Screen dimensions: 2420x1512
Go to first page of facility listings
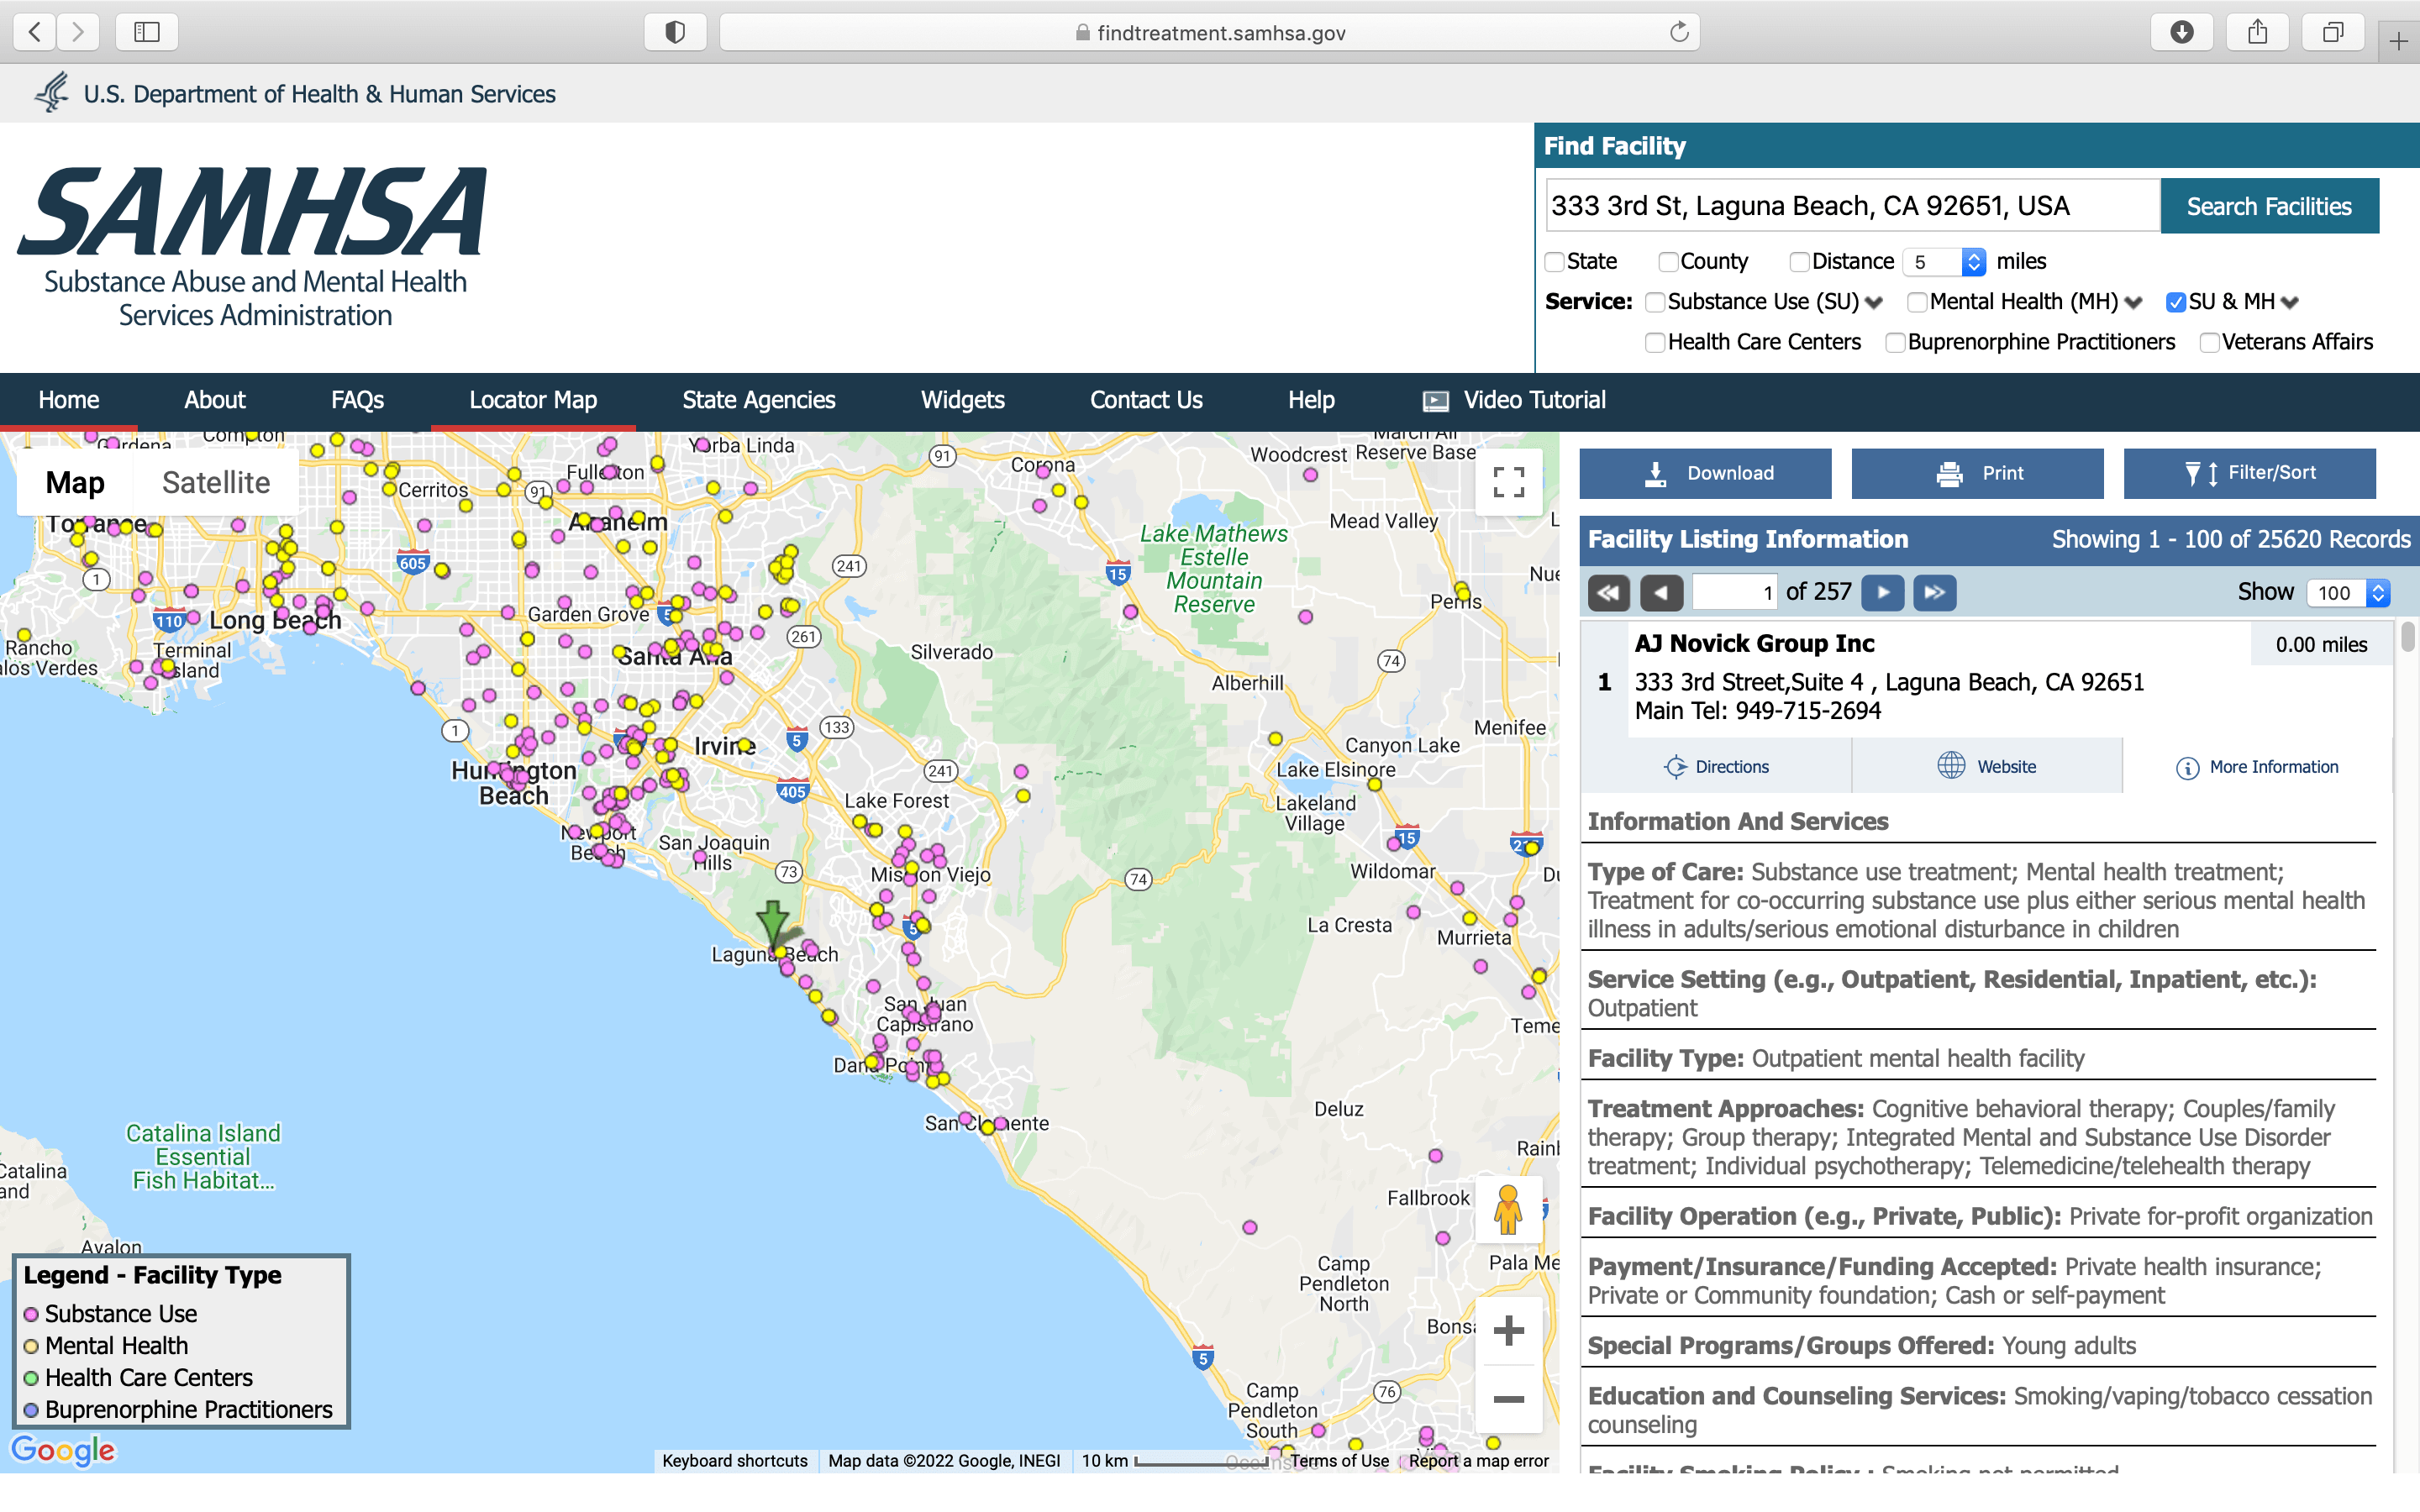pyautogui.click(x=1608, y=593)
